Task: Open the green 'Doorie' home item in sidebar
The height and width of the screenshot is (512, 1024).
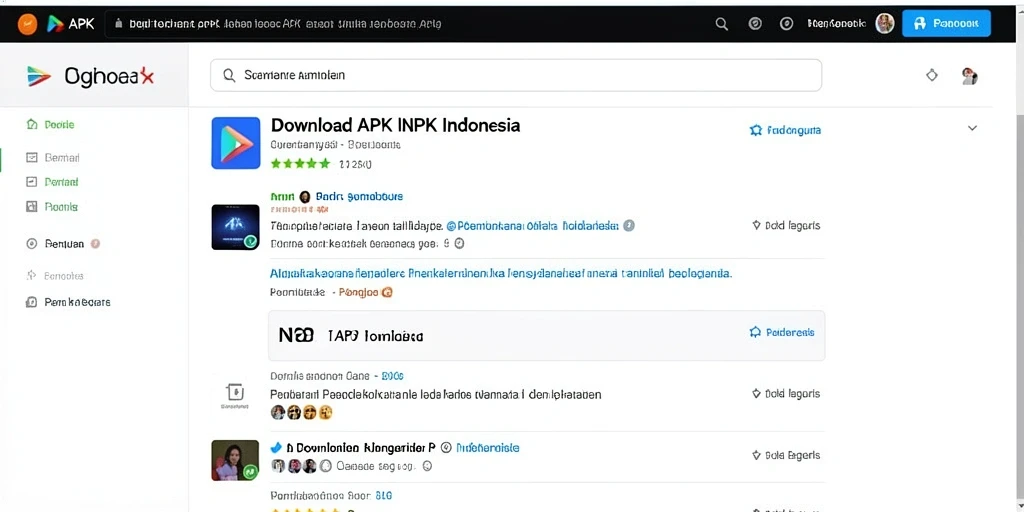Action: coord(50,125)
